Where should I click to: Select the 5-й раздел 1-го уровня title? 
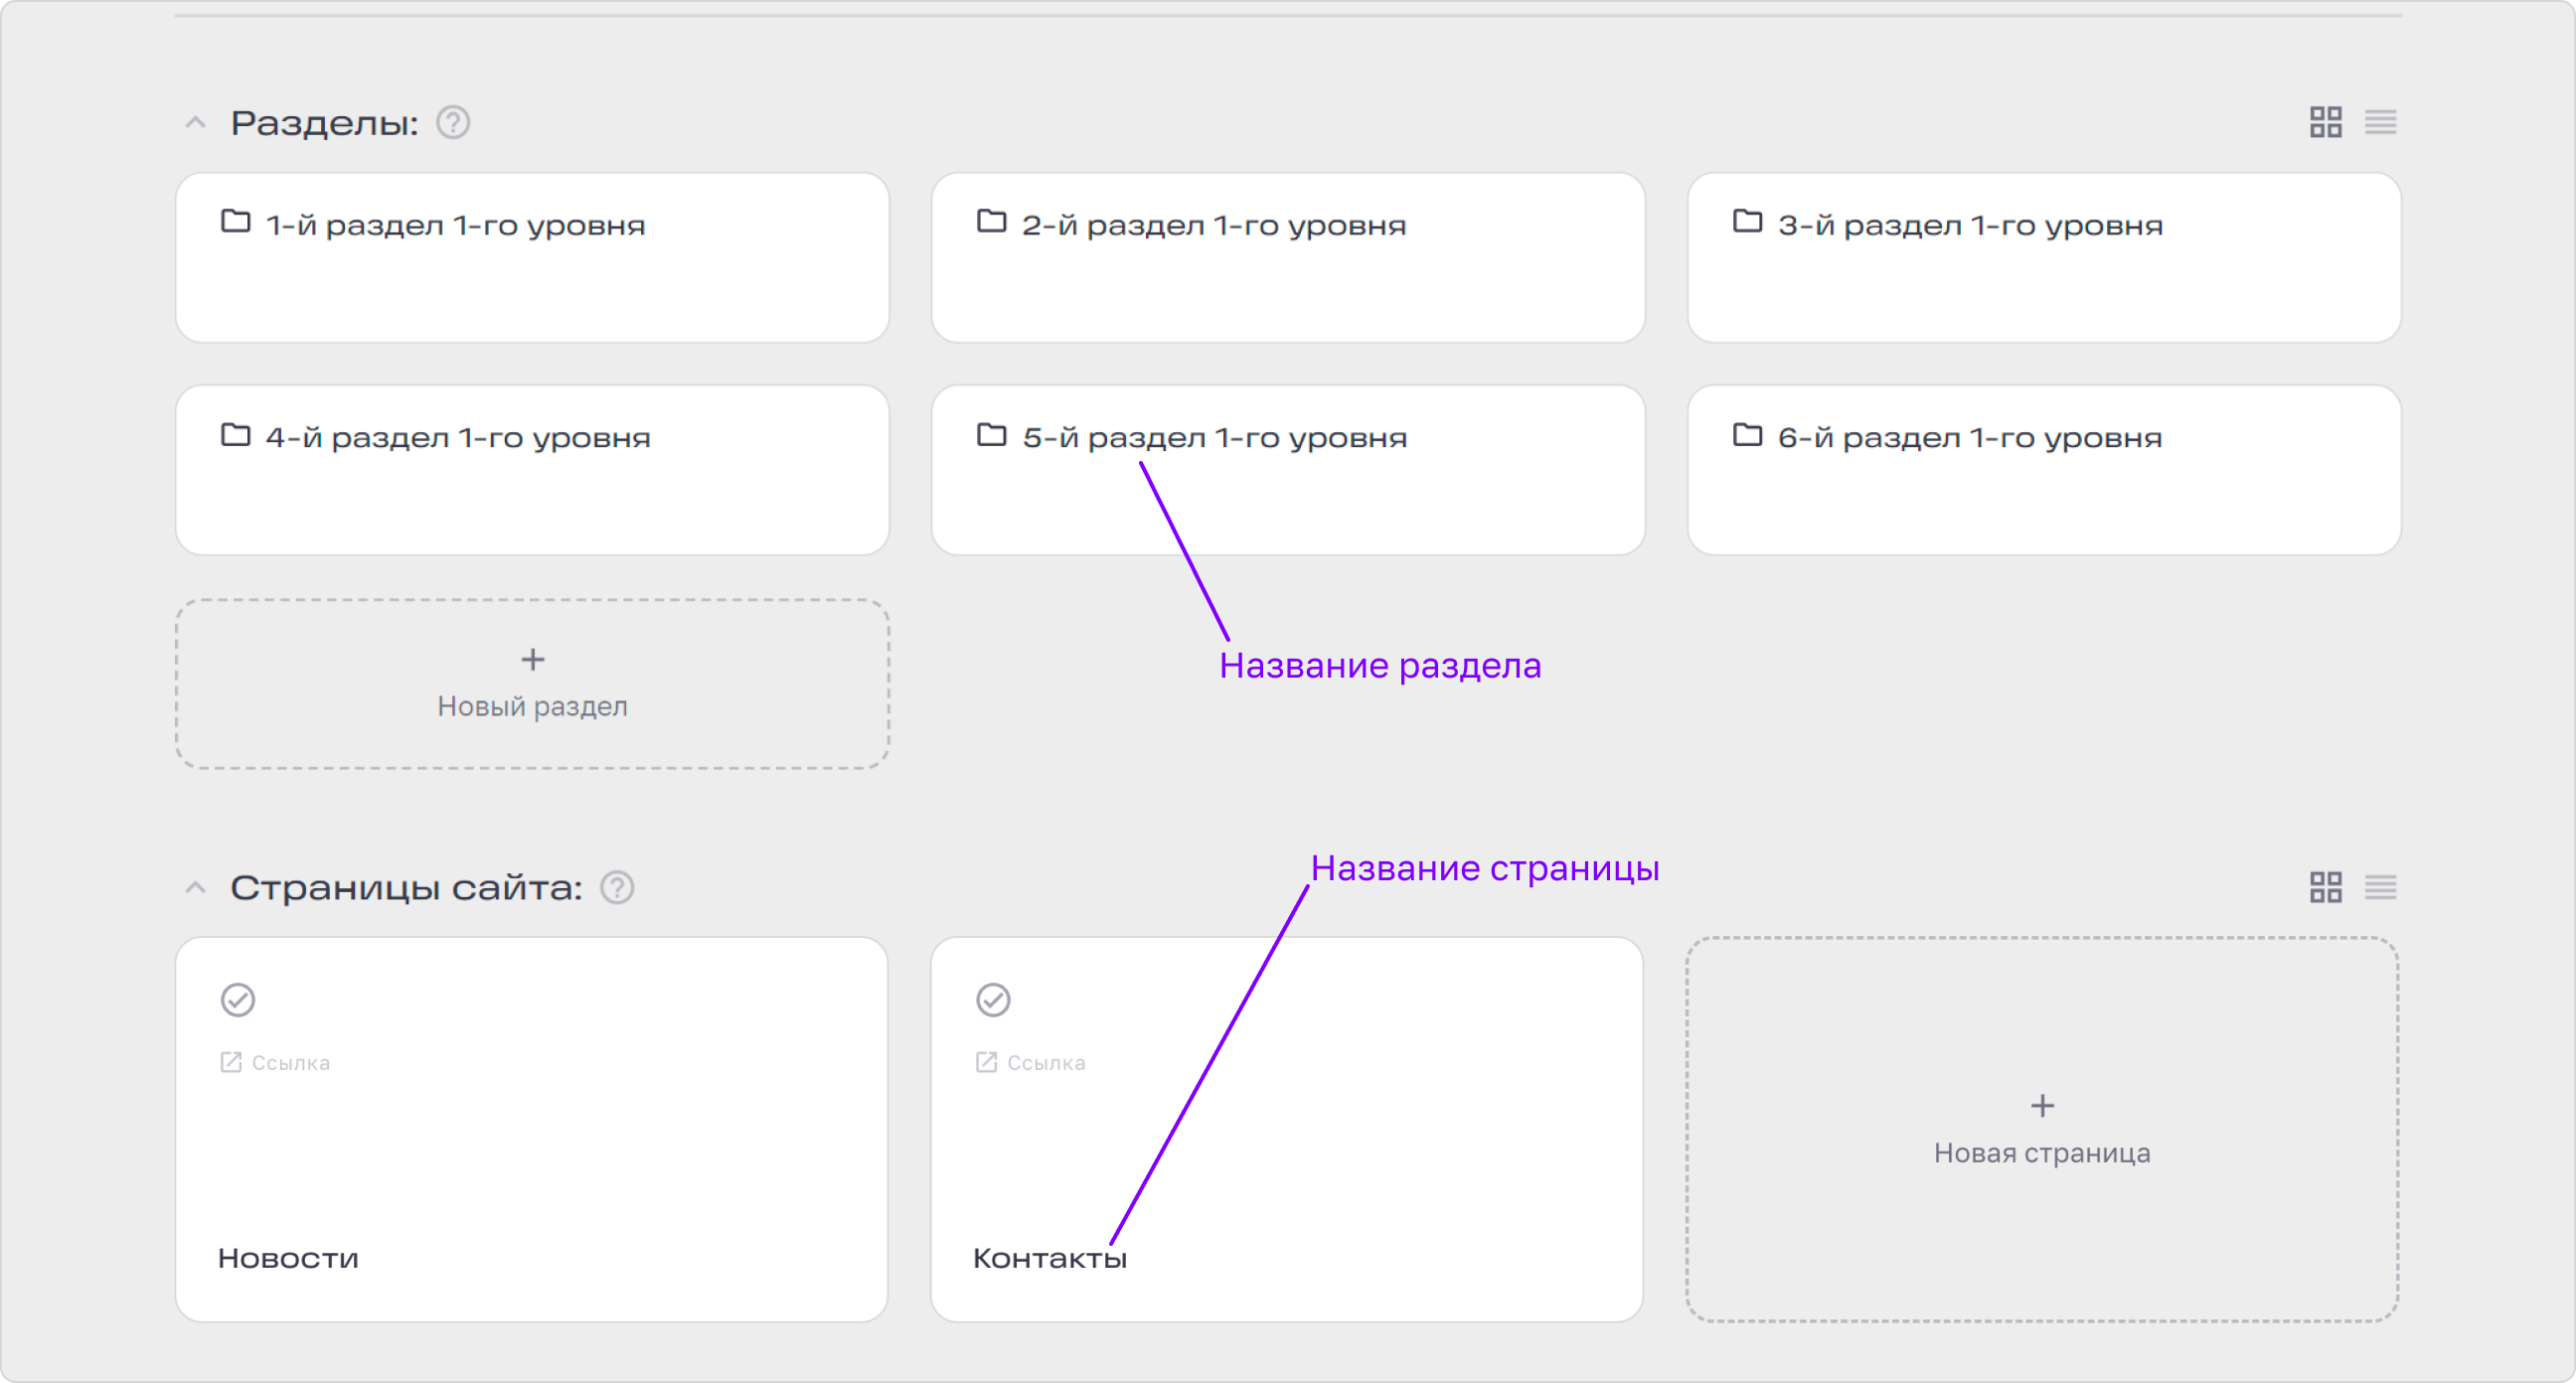[x=1214, y=438]
